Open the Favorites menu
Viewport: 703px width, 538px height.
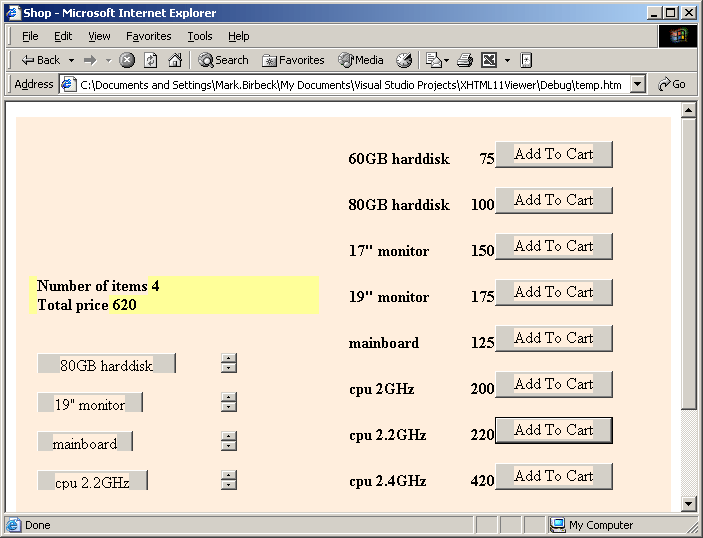148,36
